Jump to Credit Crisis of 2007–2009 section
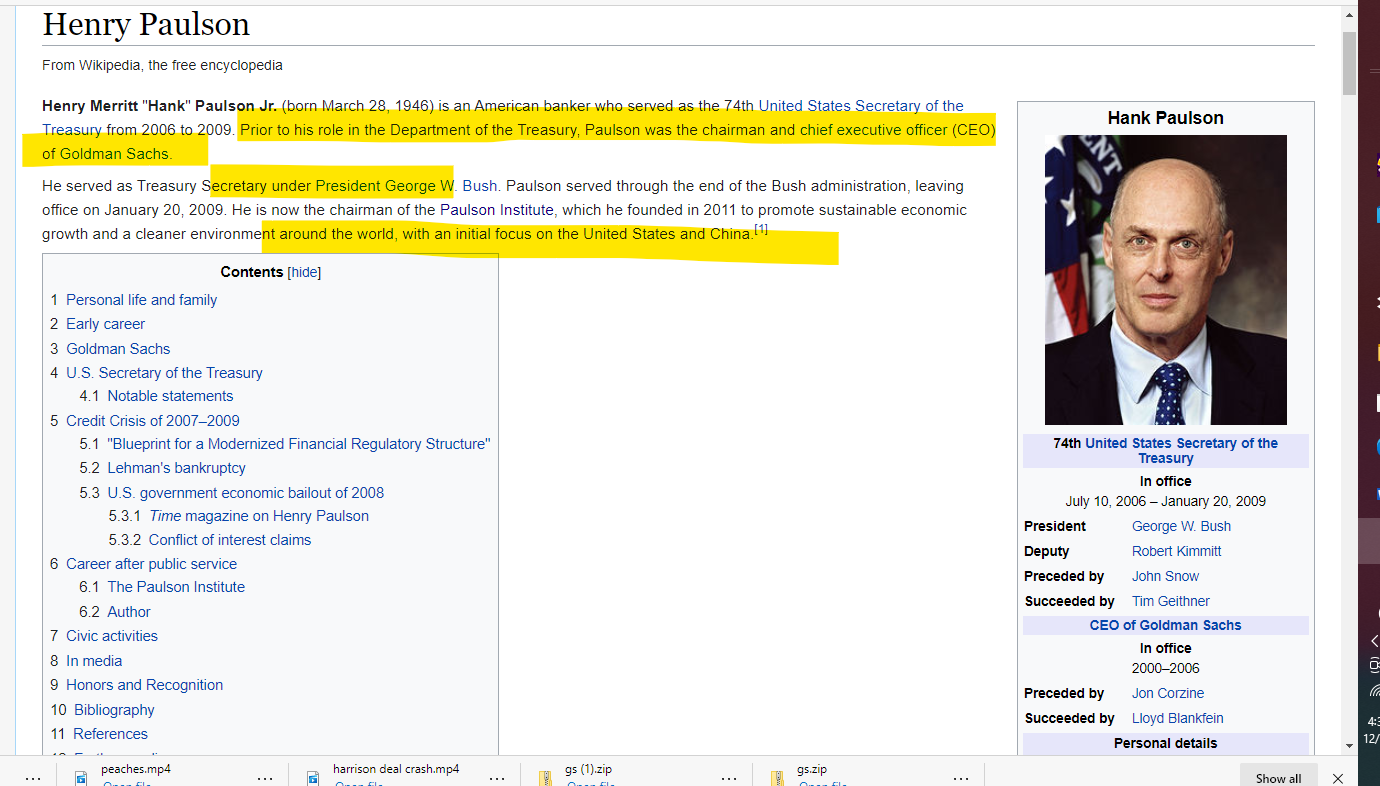The width and height of the screenshot is (1380, 786). pyautogui.click(x=153, y=421)
